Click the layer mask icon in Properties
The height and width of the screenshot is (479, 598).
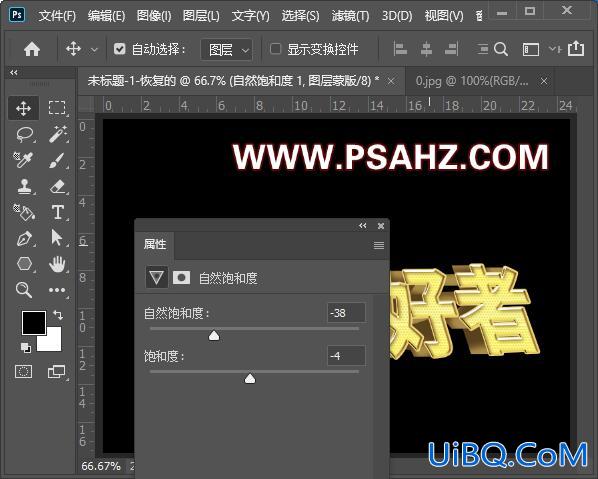click(181, 277)
